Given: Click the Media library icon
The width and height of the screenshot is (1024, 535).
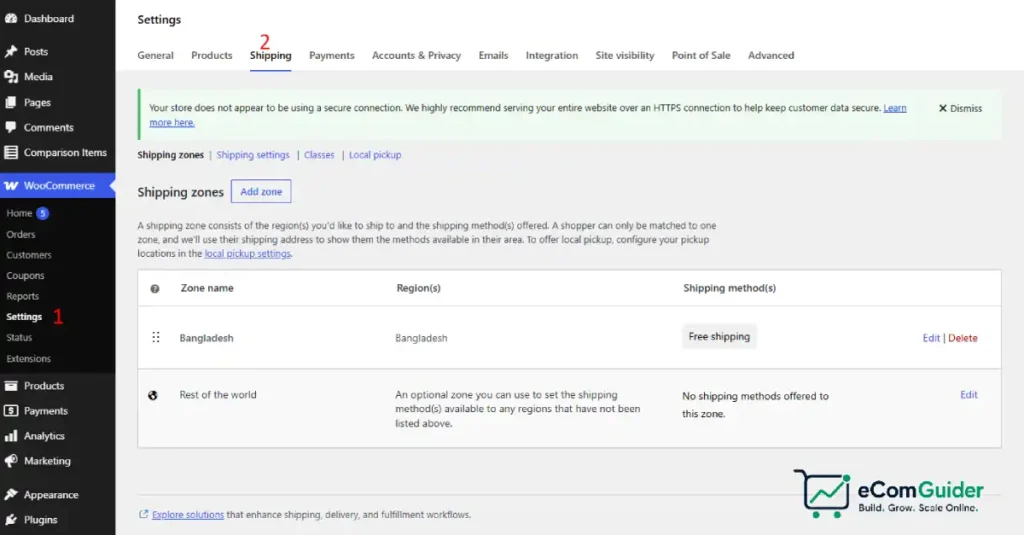Looking at the screenshot, I should [x=11, y=76].
